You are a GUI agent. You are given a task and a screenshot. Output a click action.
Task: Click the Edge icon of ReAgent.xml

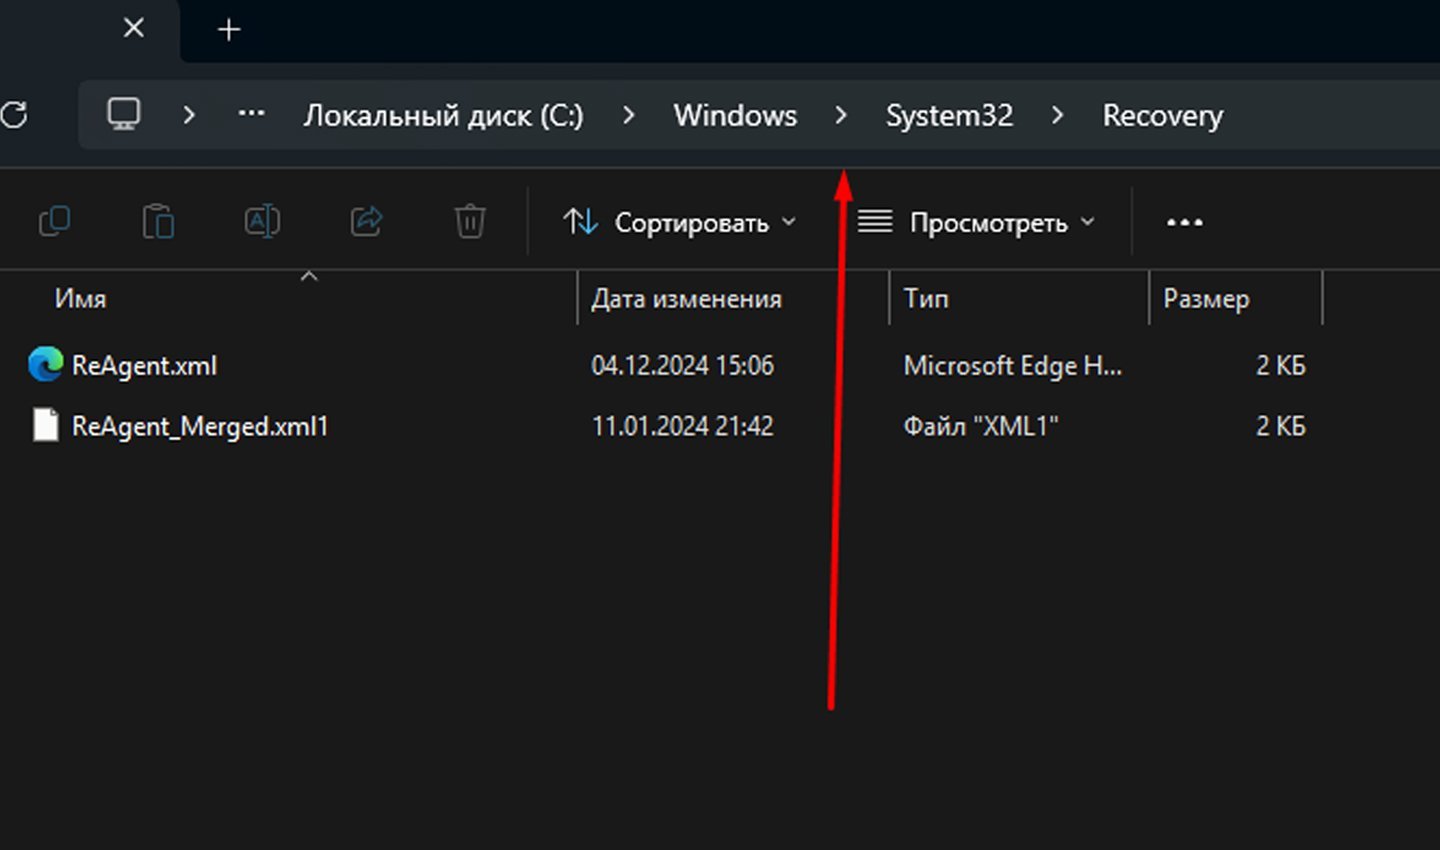coord(45,364)
